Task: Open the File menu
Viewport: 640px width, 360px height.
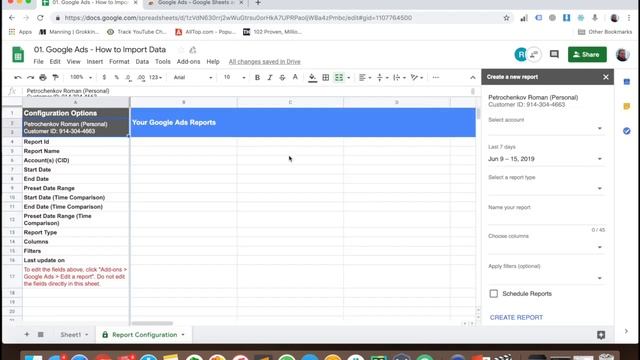Action: (38, 62)
